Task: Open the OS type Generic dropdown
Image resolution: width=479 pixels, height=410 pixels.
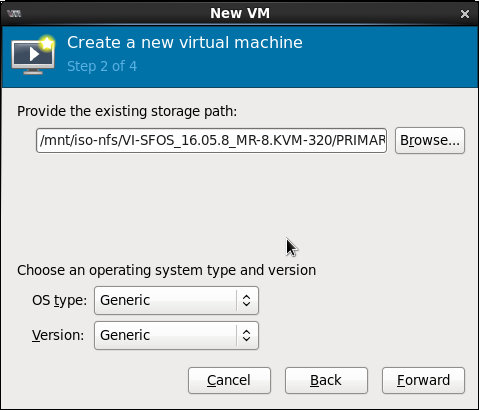Action: [176, 300]
